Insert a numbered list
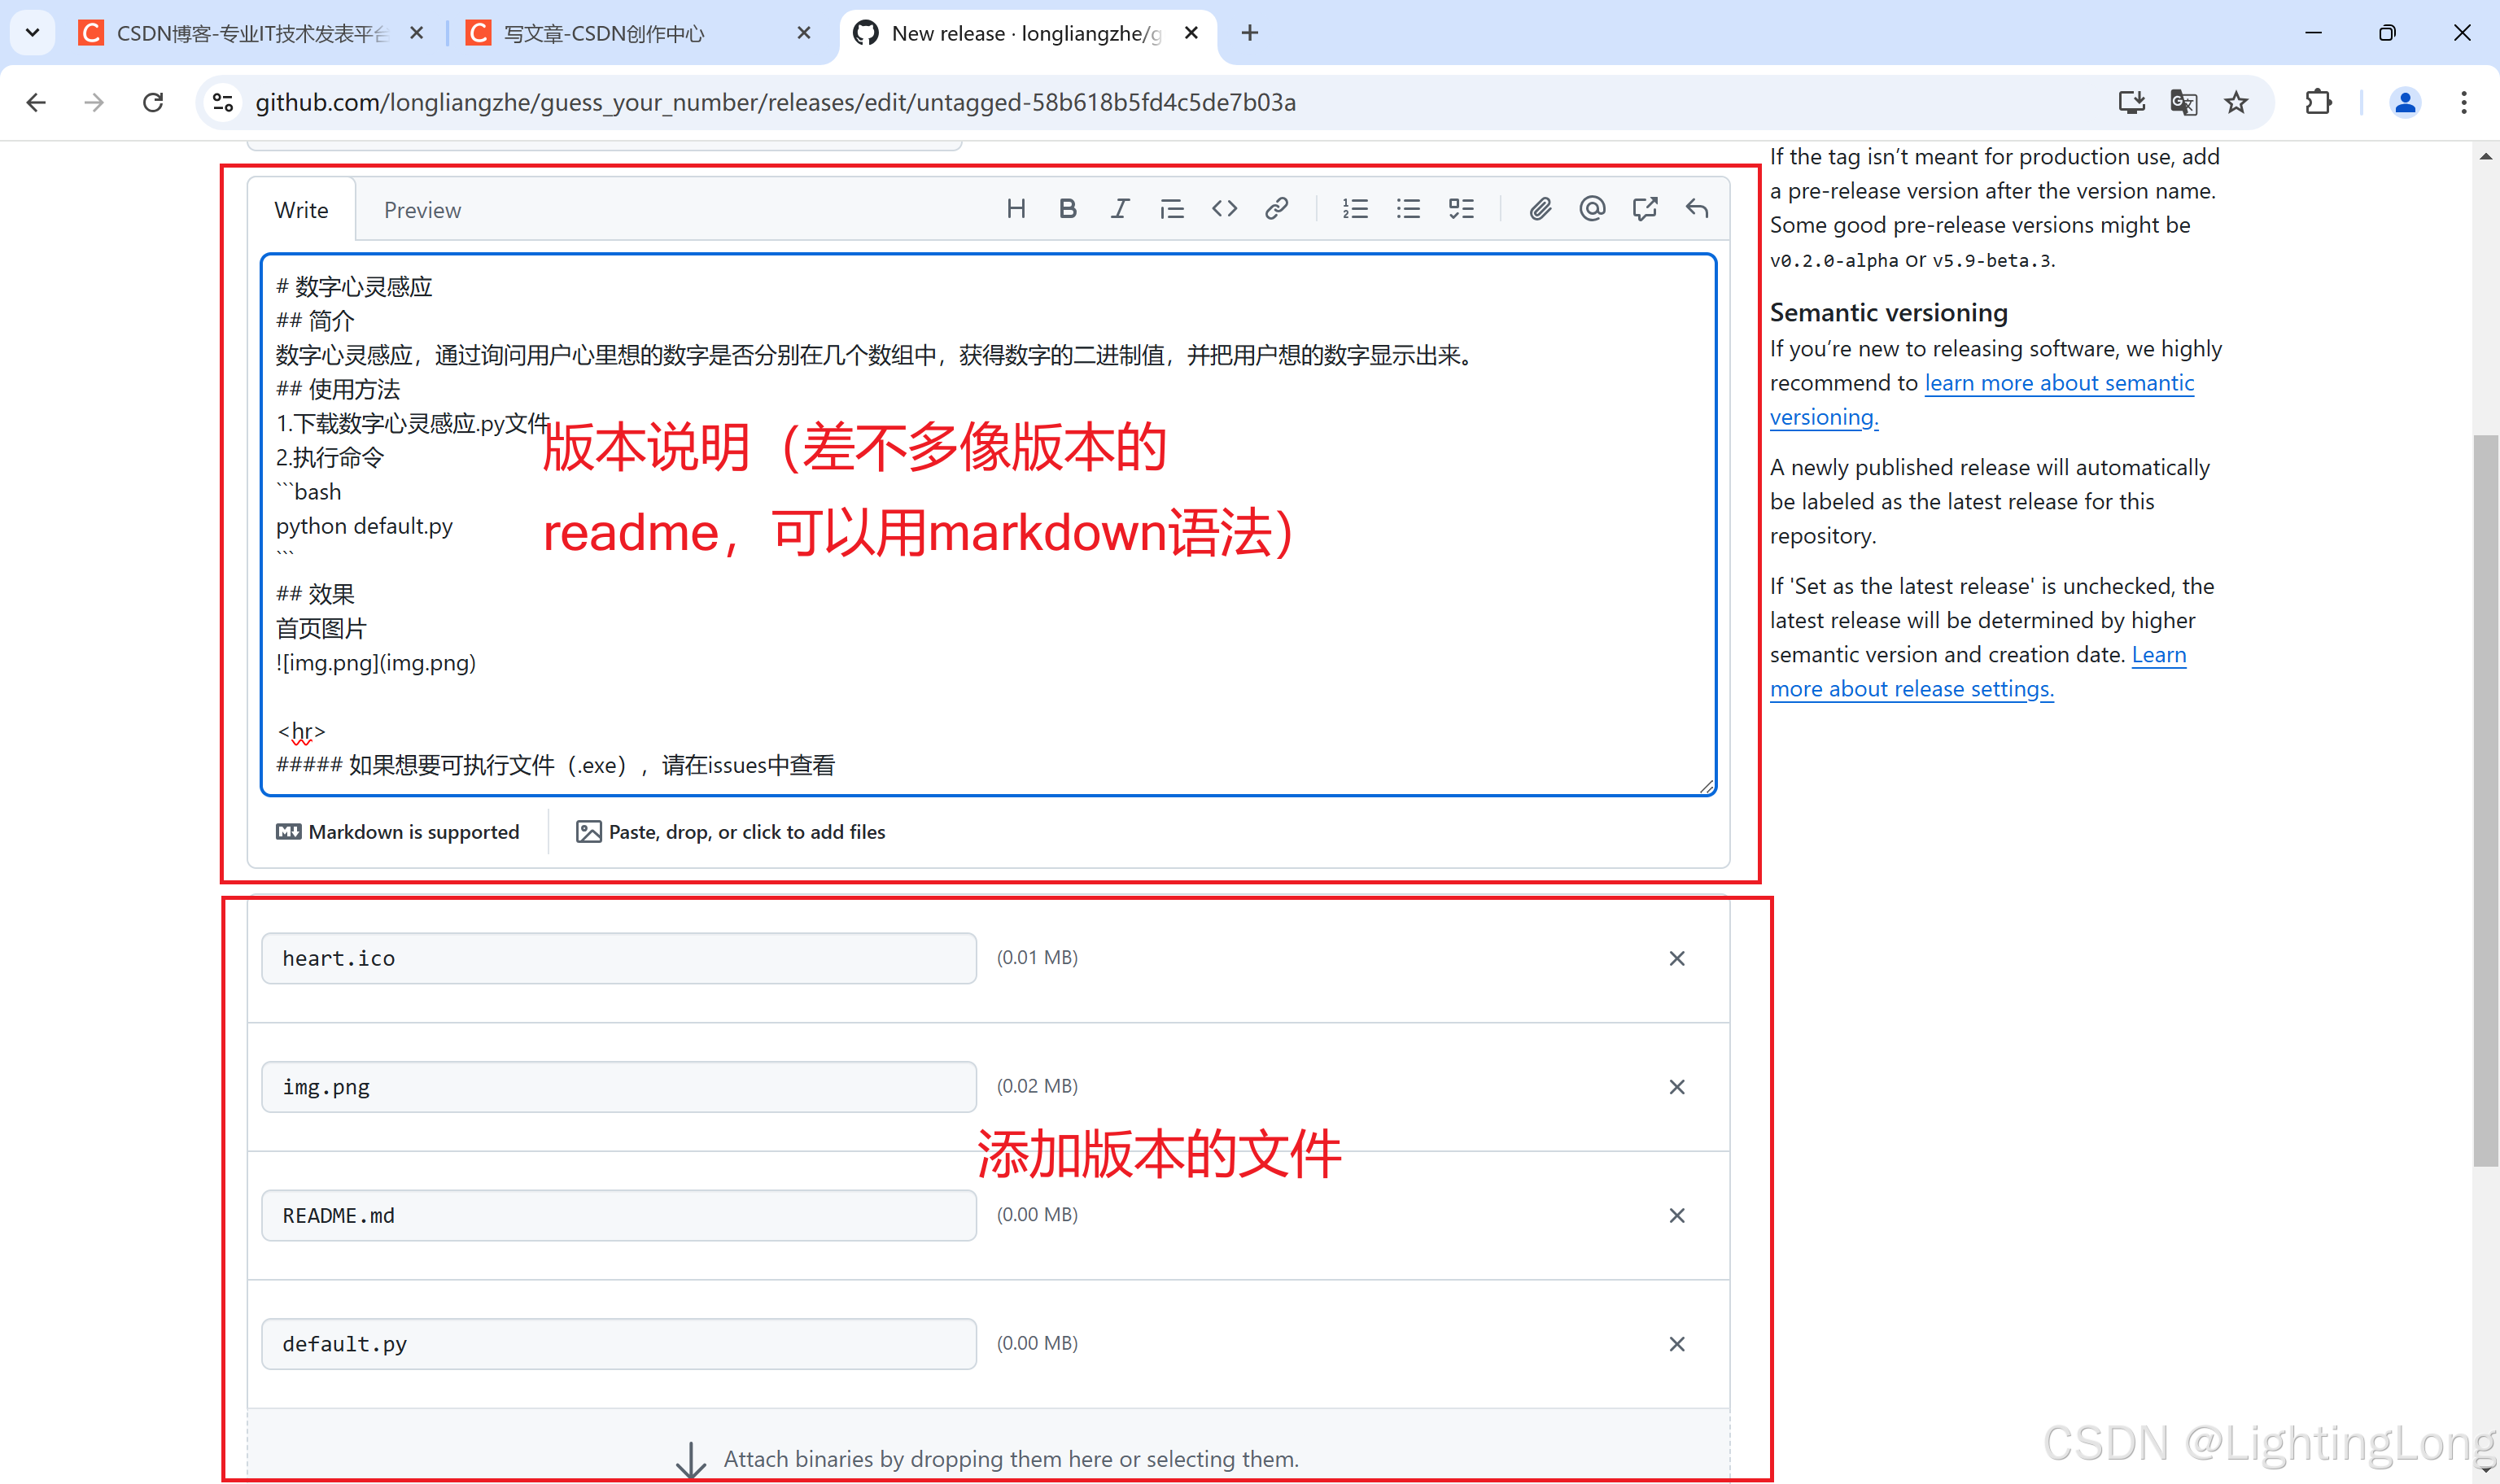 (x=1355, y=209)
